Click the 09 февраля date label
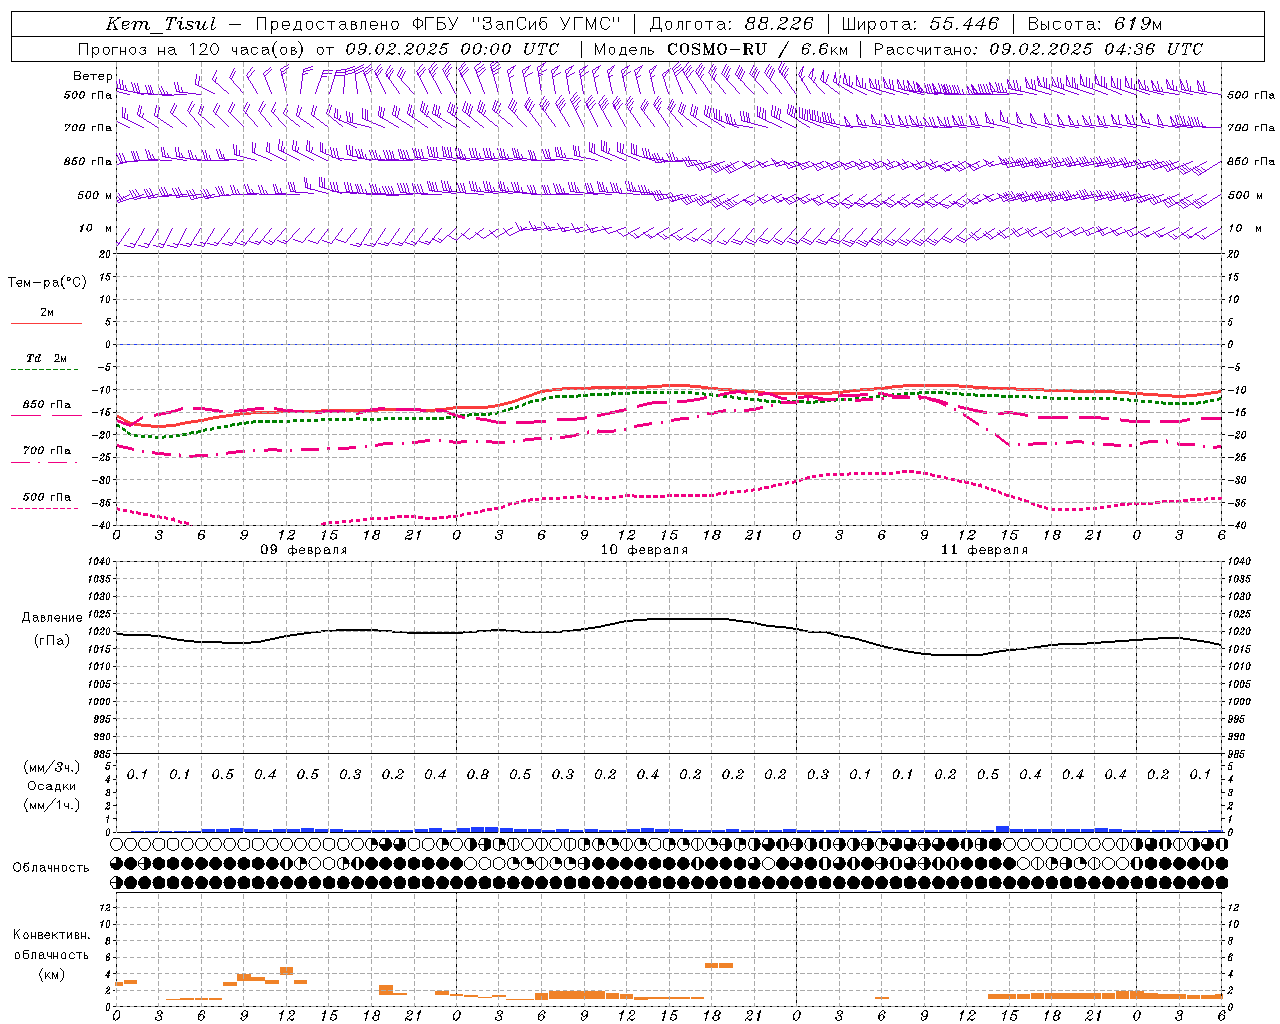The image size is (1280, 1024). coord(304,550)
